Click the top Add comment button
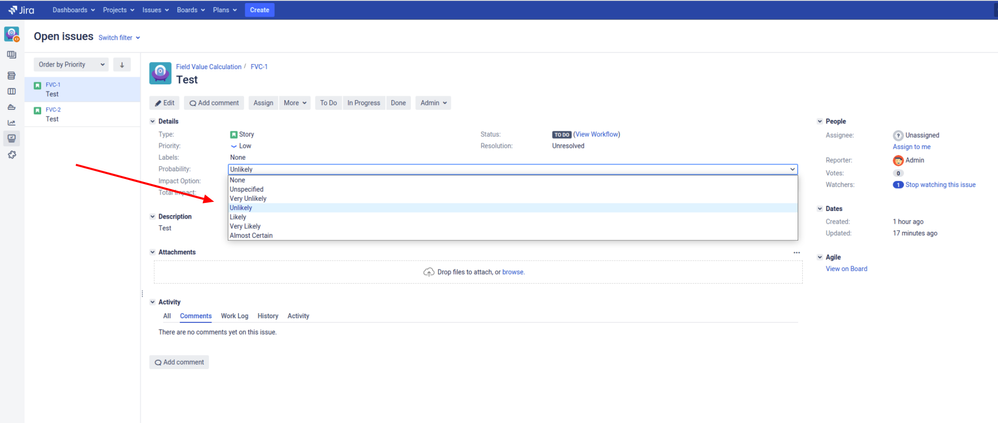 [x=214, y=103]
